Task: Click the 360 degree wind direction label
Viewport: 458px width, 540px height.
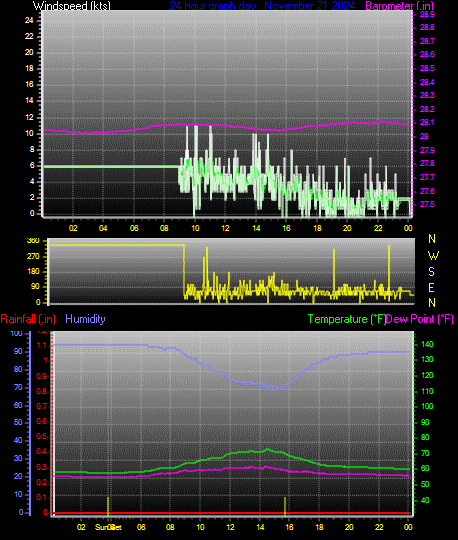Action: point(33,241)
